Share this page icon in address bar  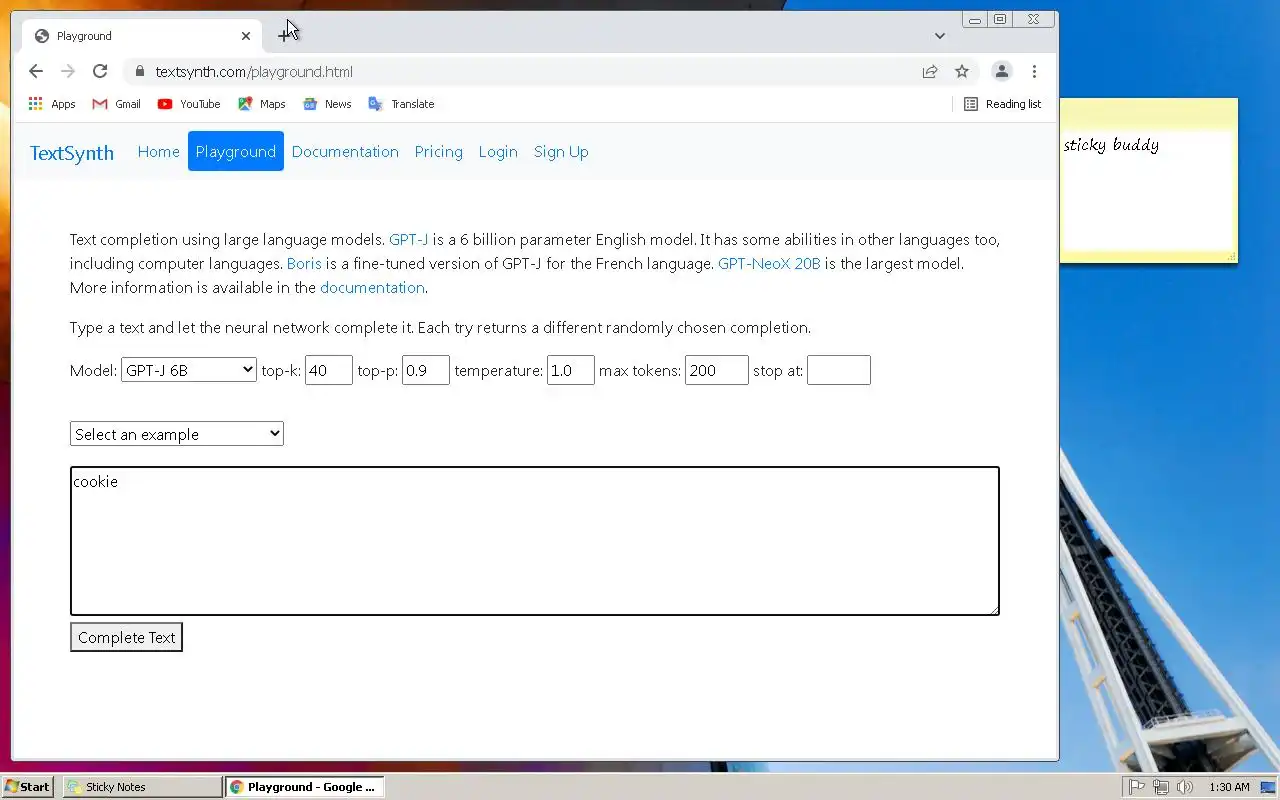pos(930,71)
